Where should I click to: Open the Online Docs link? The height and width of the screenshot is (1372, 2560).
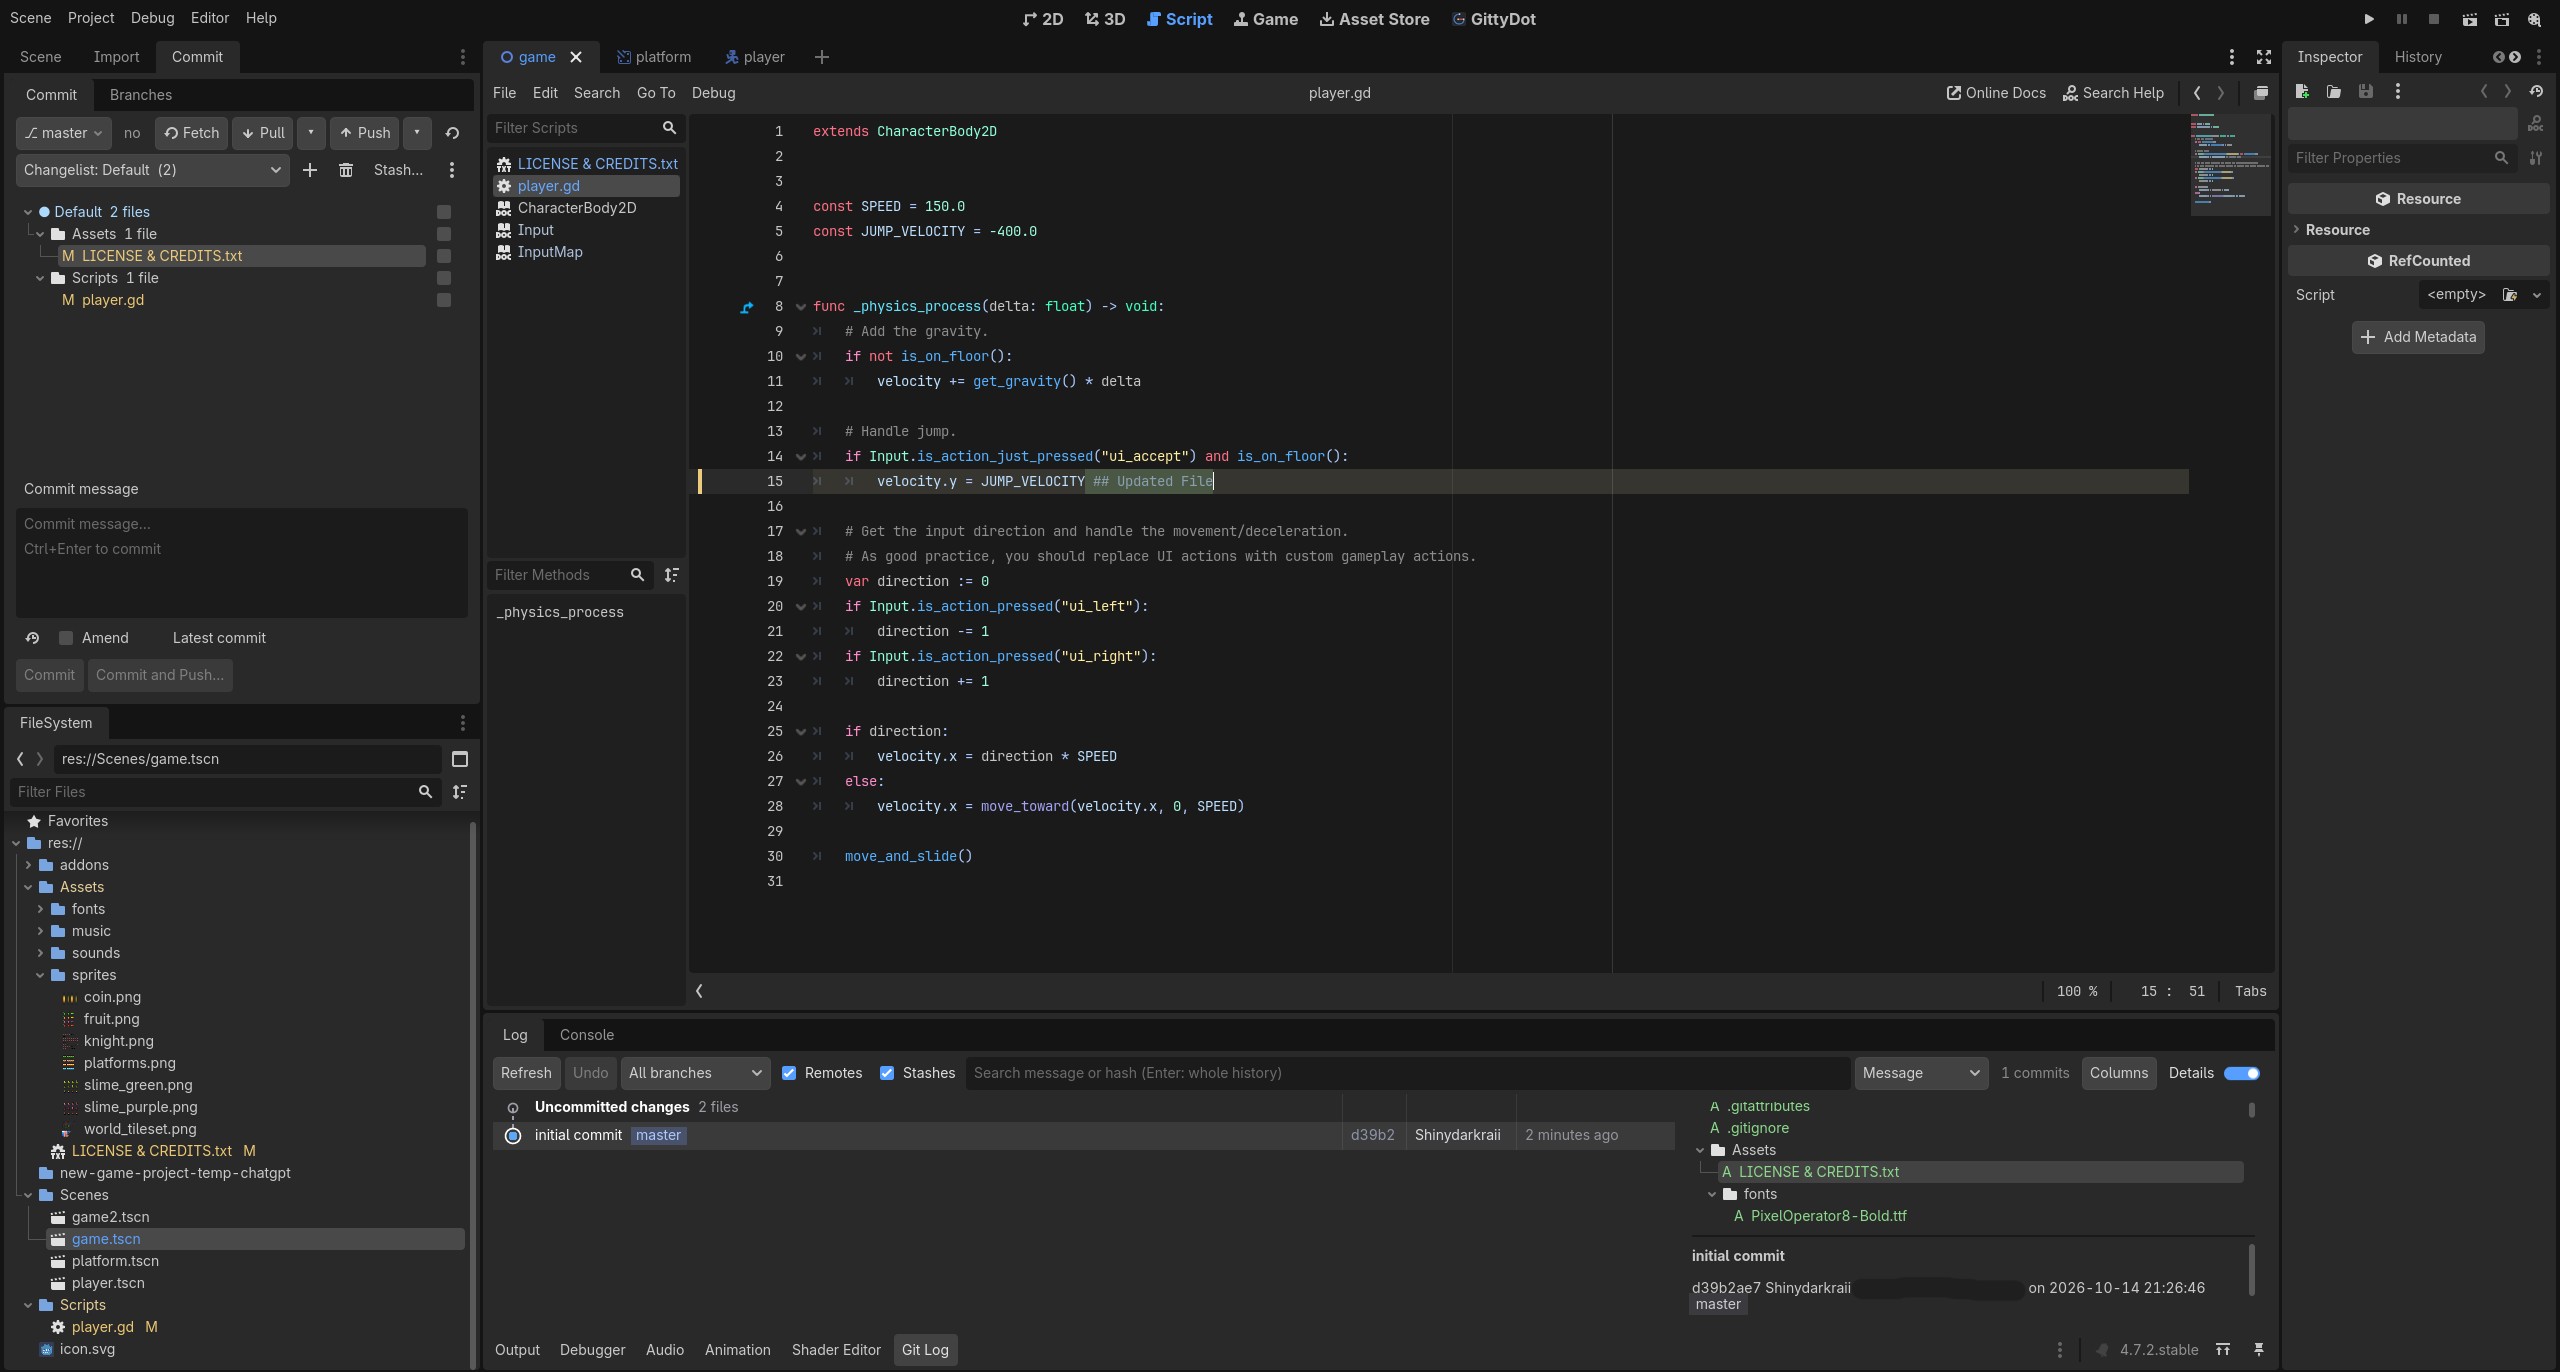pos(1996,93)
